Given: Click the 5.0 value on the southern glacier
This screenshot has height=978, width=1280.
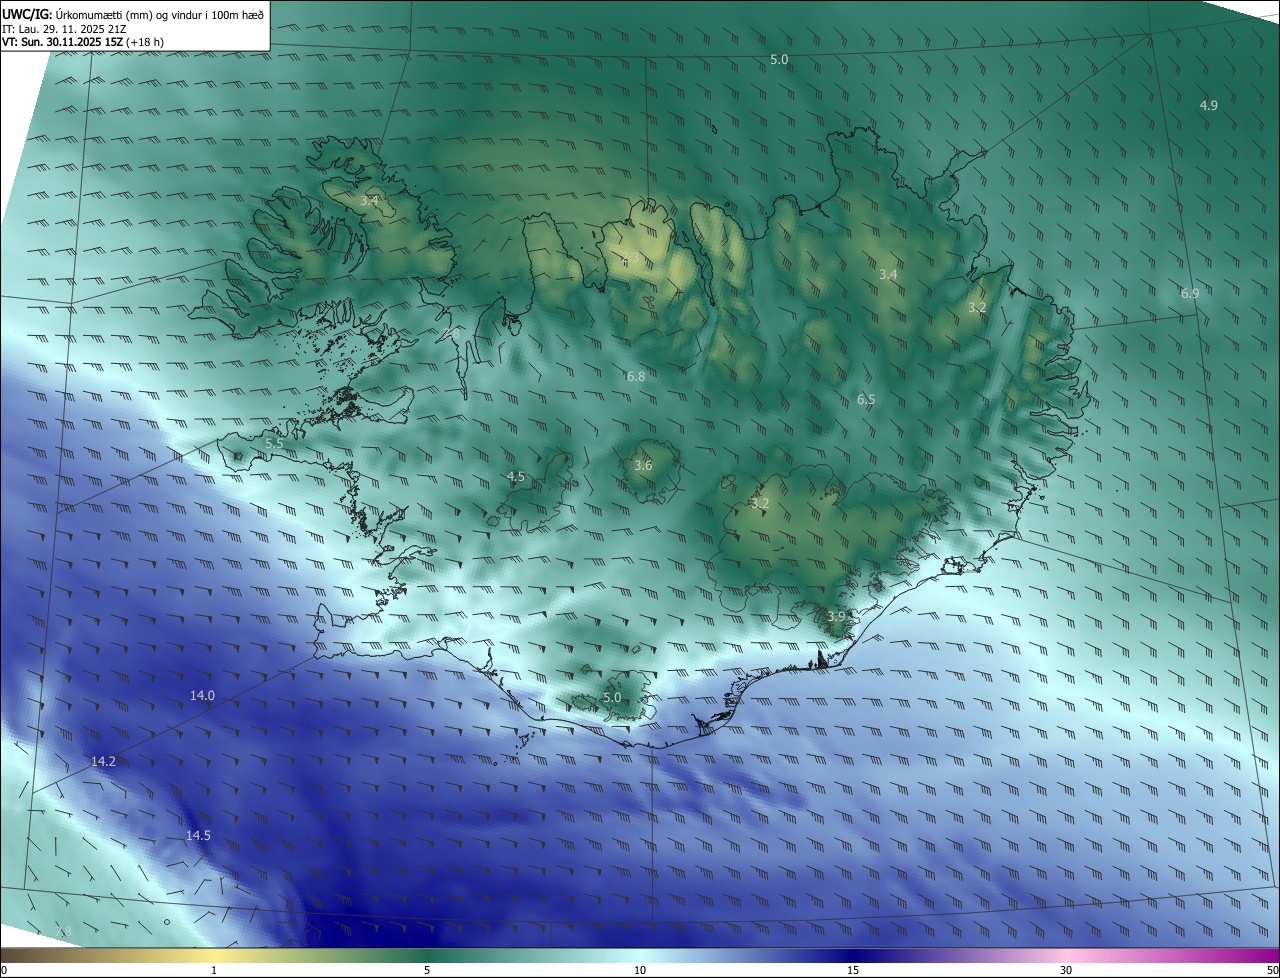Looking at the screenshot, I should (x=612, y=697).
